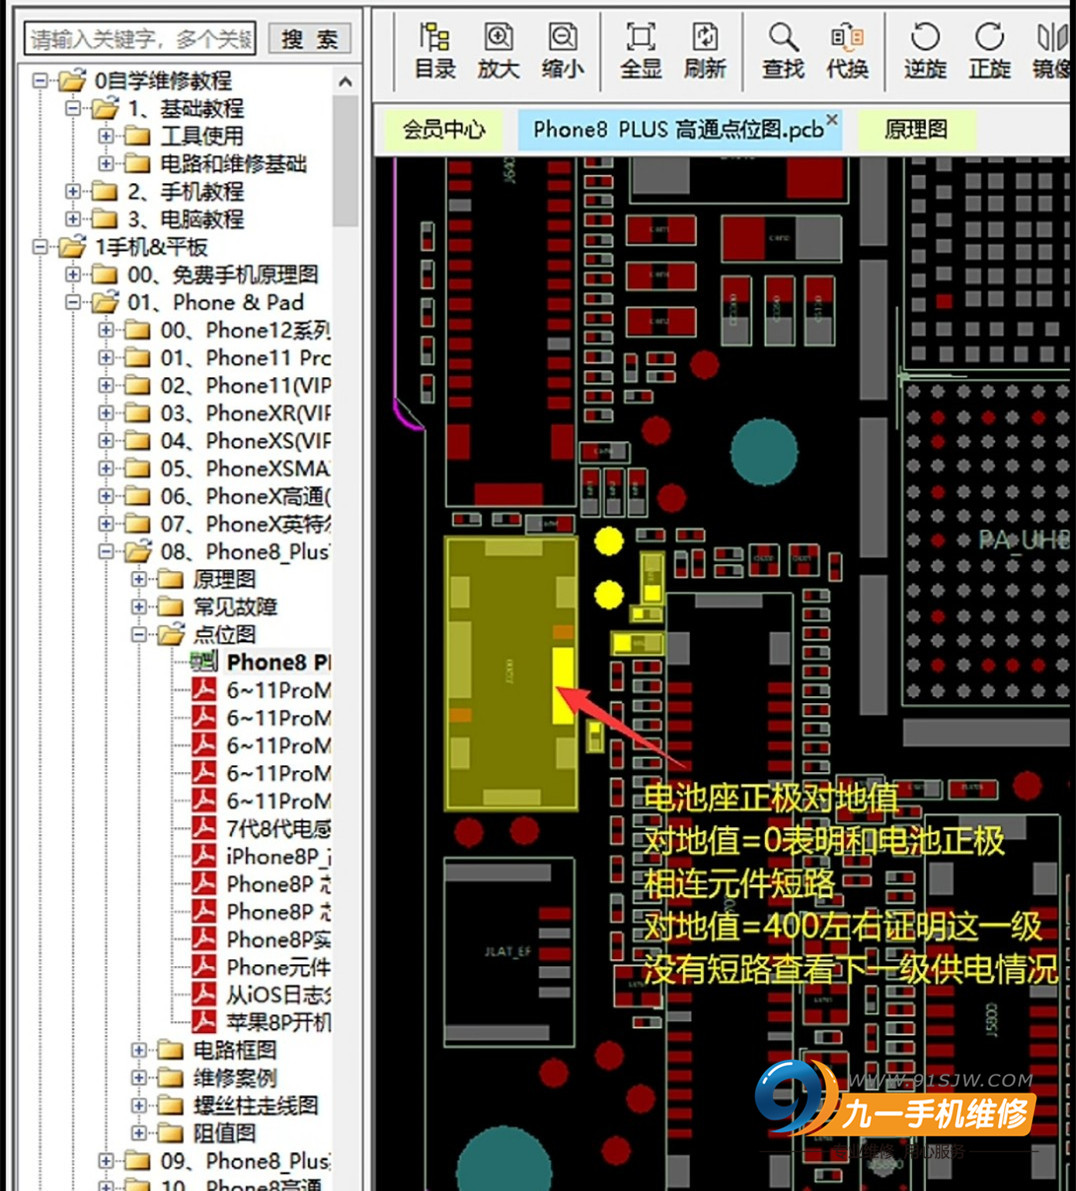Open the 查找 search tool

(783, 50)
